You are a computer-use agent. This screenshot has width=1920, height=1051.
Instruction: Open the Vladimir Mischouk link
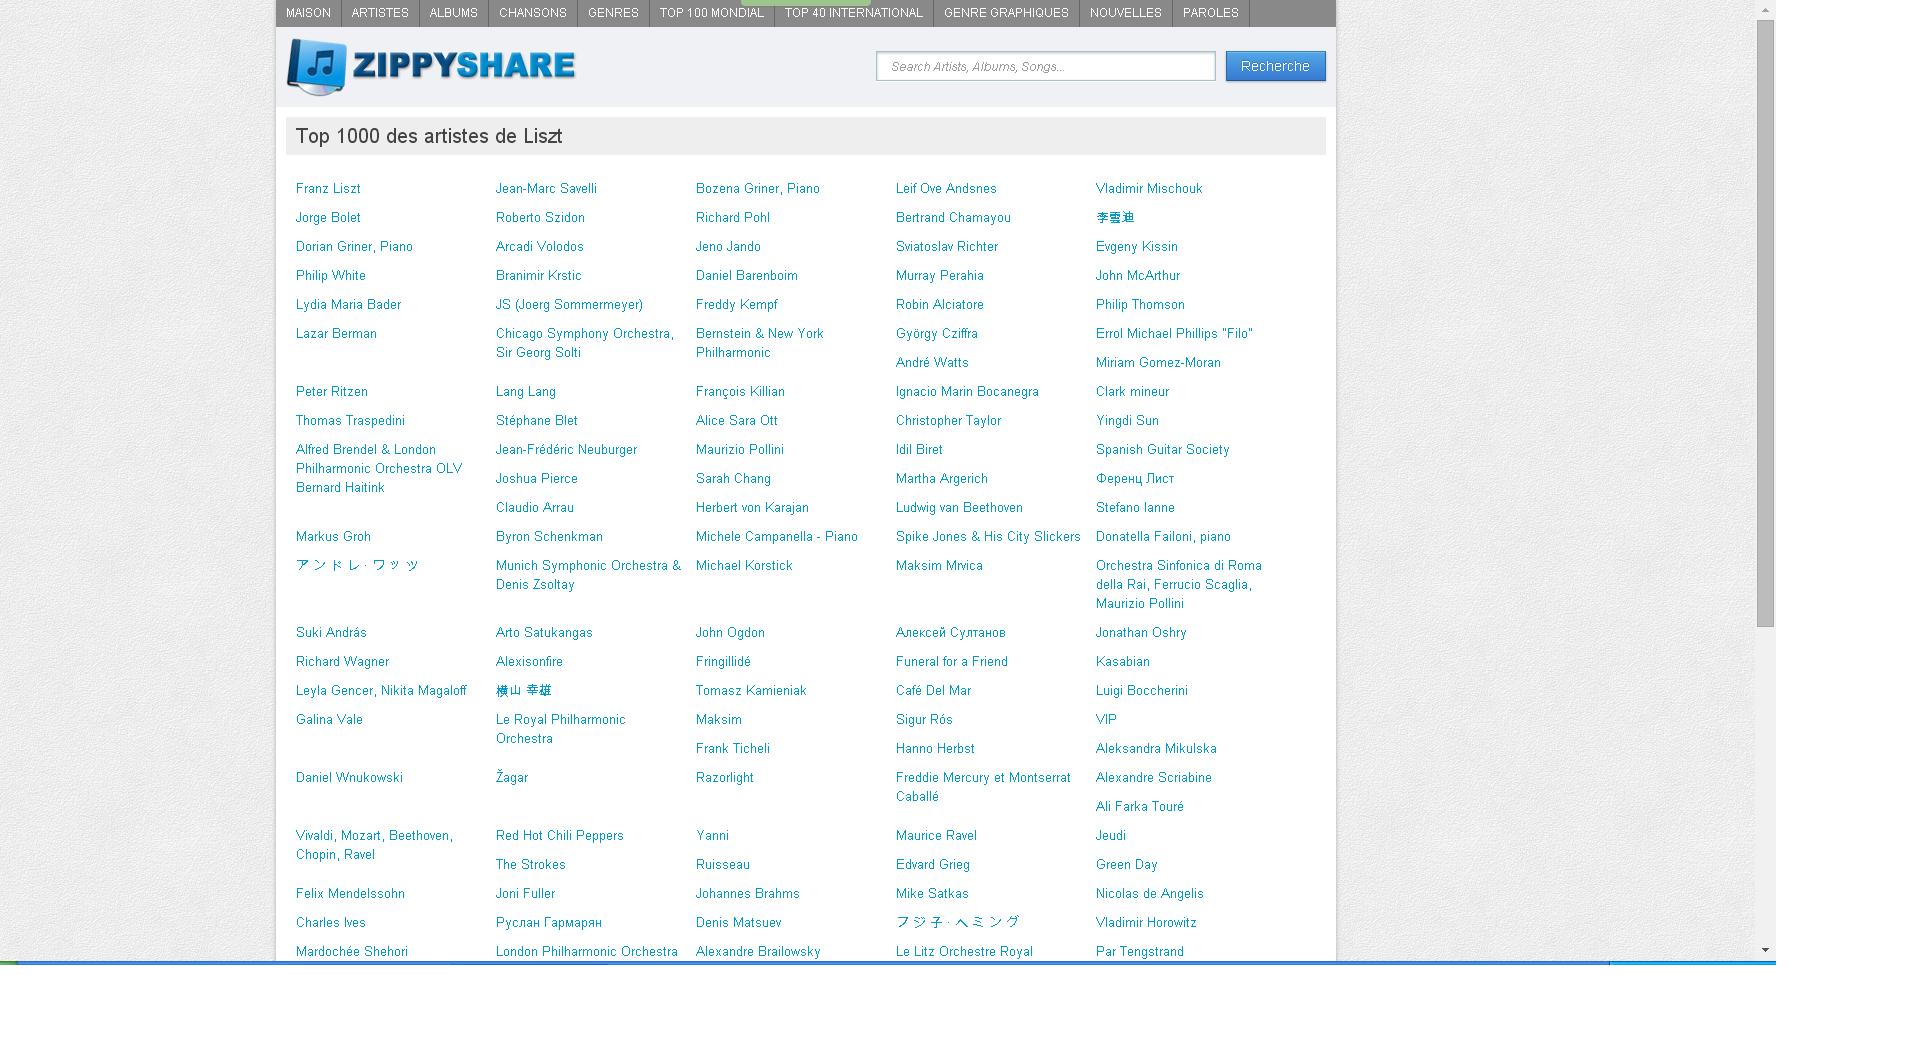(1149, 189)
